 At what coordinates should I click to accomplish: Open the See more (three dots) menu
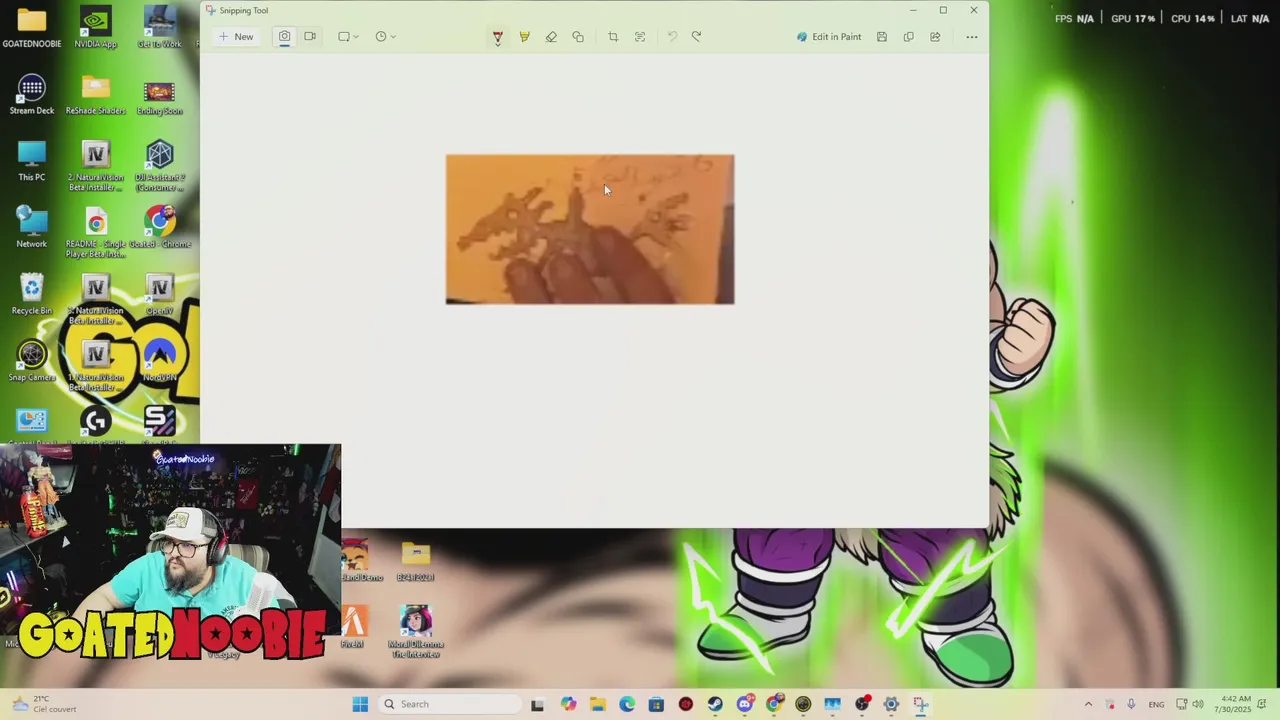[x=971, y=37]
